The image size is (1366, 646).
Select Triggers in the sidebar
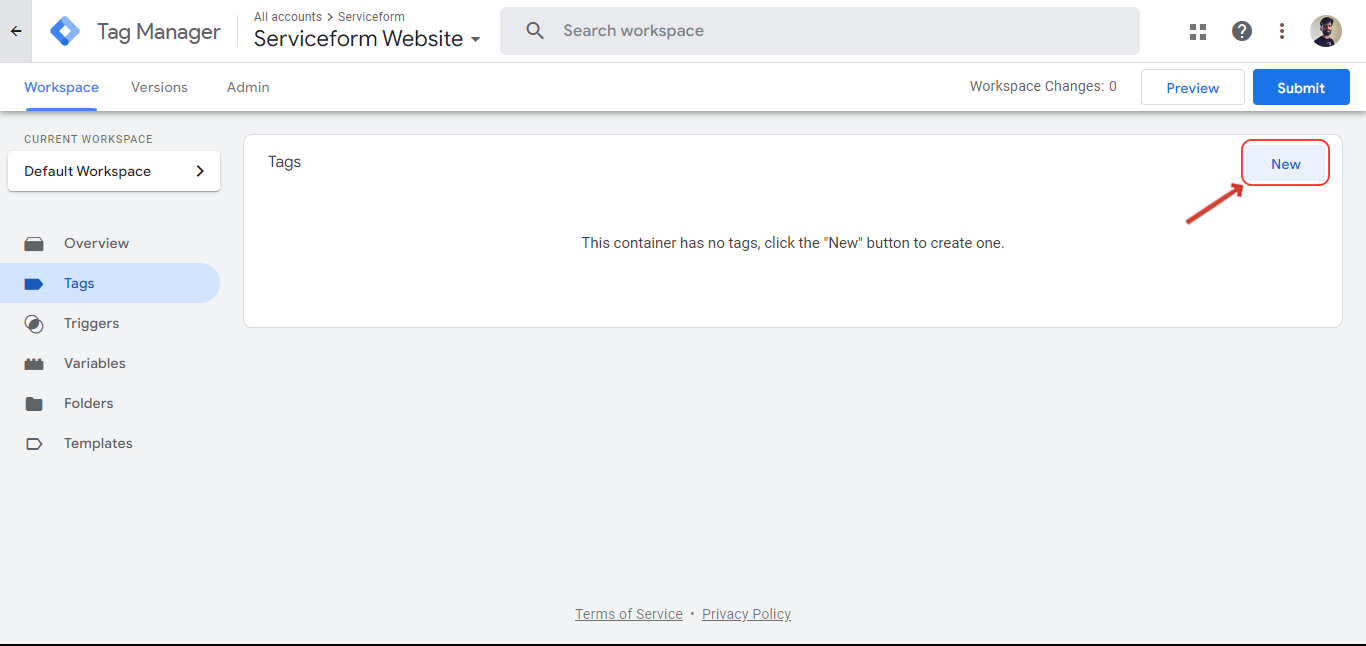pyautogui.click(x=110, y=323)
